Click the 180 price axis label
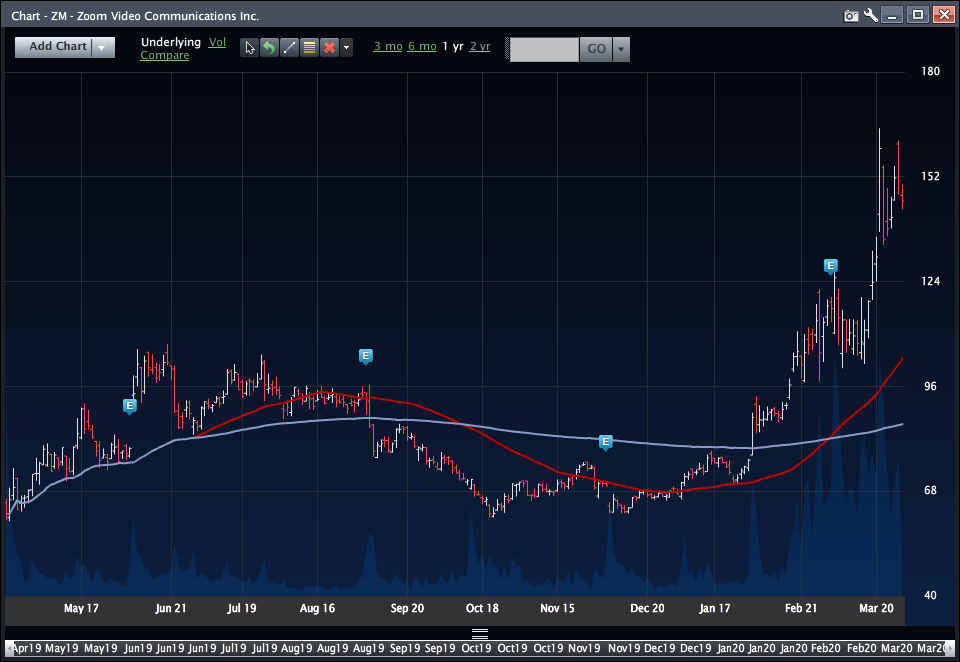The height and width of the screenshot is (662, 960). tap(930, 72)
